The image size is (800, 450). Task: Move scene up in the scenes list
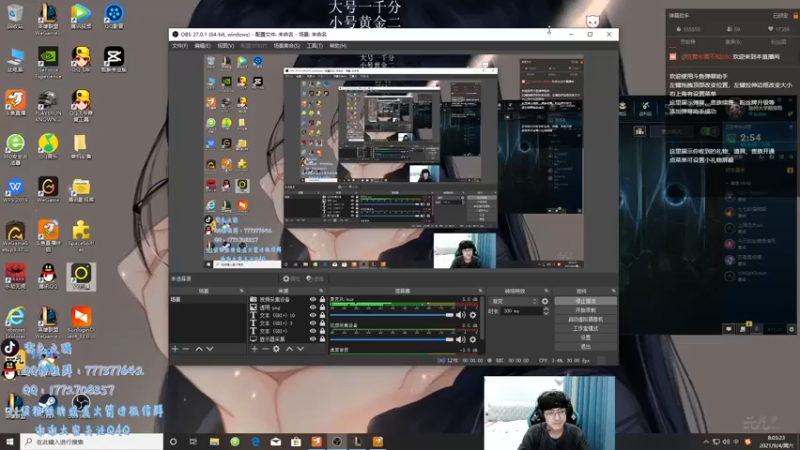click(199, 349)
